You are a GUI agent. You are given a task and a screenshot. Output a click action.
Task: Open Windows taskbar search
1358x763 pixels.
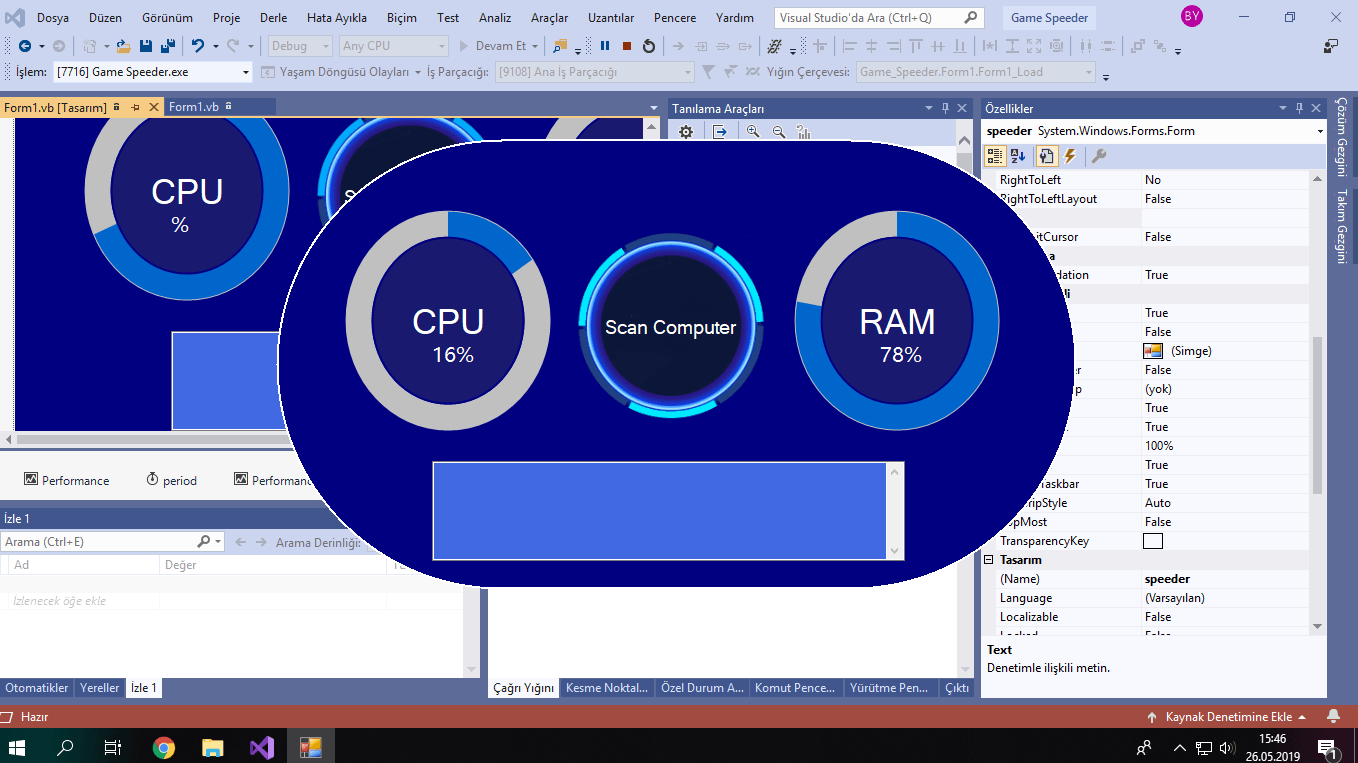coord(65,747)
